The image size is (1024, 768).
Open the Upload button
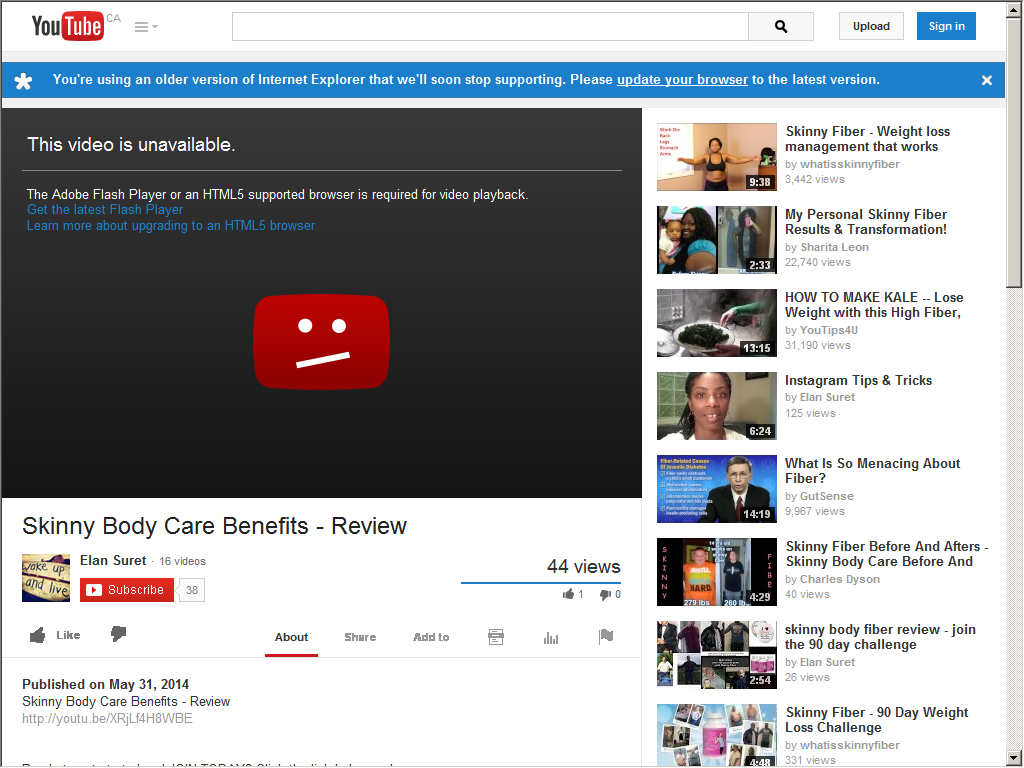coord(871,26)
